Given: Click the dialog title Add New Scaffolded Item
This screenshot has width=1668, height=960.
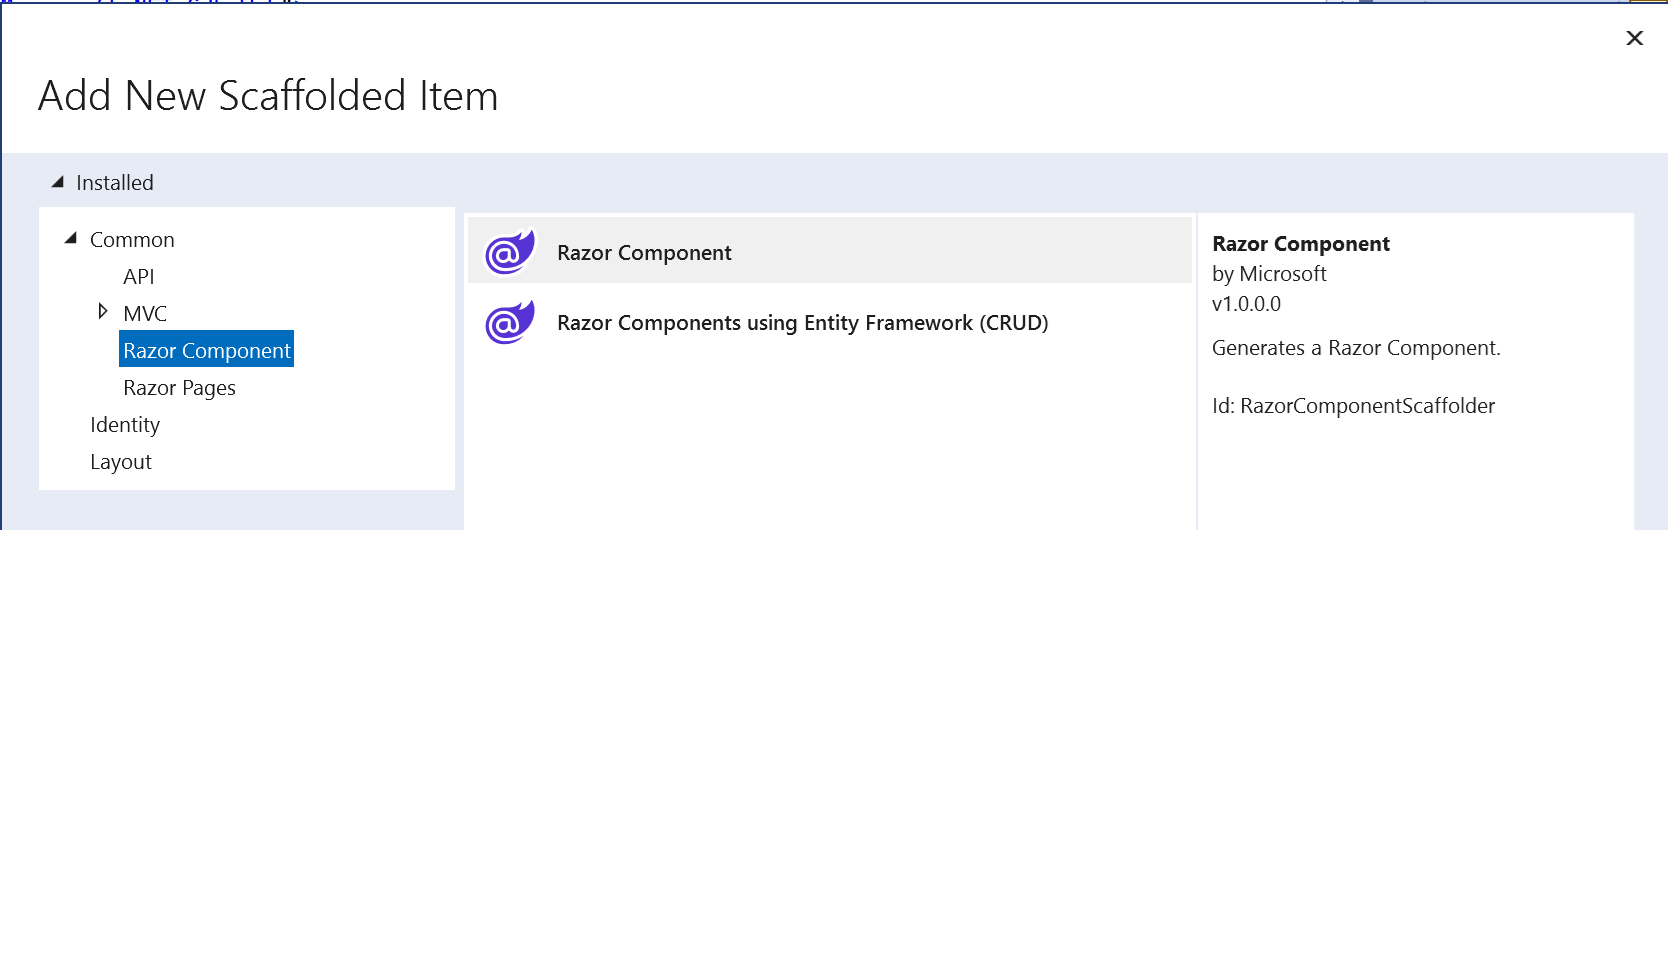Looking at the screenshot, I should (x=267, y=96).
